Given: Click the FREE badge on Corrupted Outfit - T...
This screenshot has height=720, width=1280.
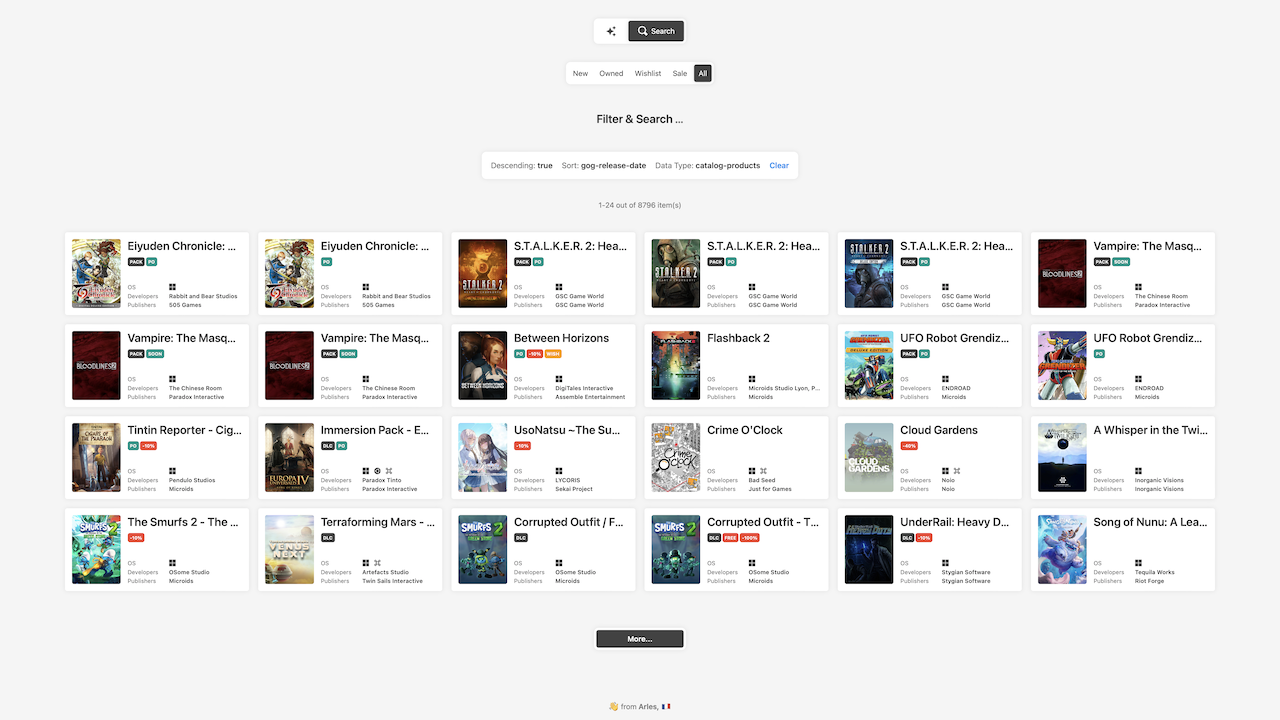Looking at the screenshot, I should point(730,538).
